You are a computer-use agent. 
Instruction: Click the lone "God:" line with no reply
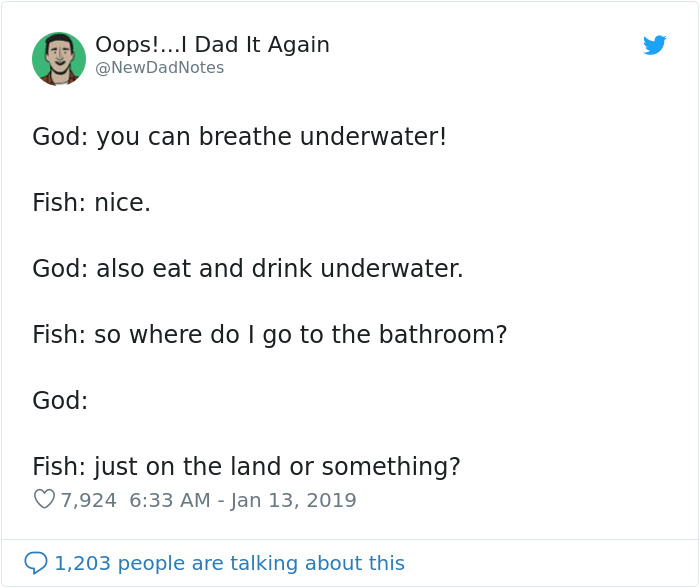60,401
